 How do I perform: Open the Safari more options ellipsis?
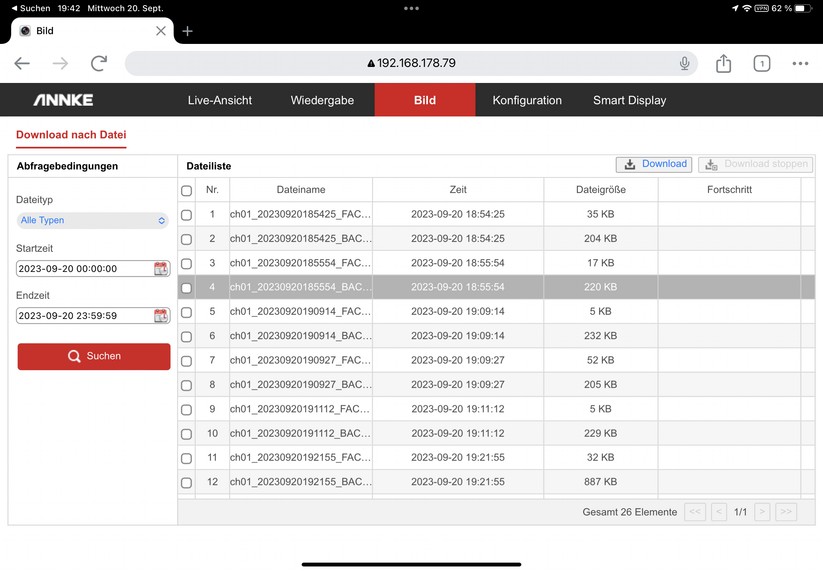point(800,63)
